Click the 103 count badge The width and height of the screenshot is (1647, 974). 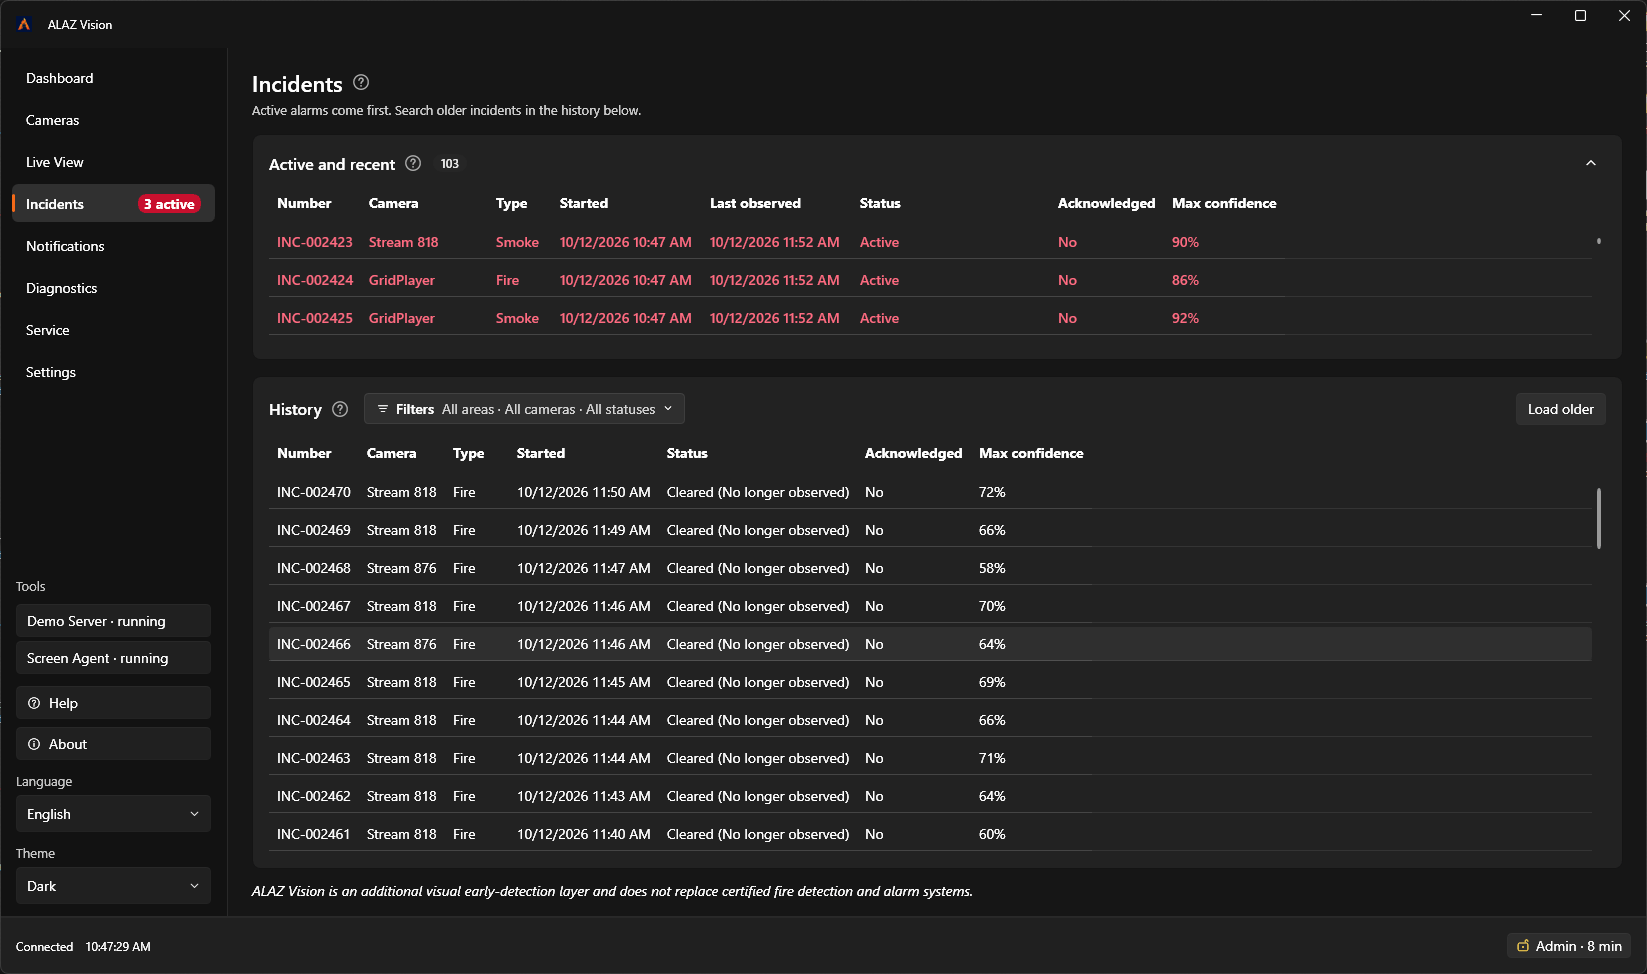[450, 163]
